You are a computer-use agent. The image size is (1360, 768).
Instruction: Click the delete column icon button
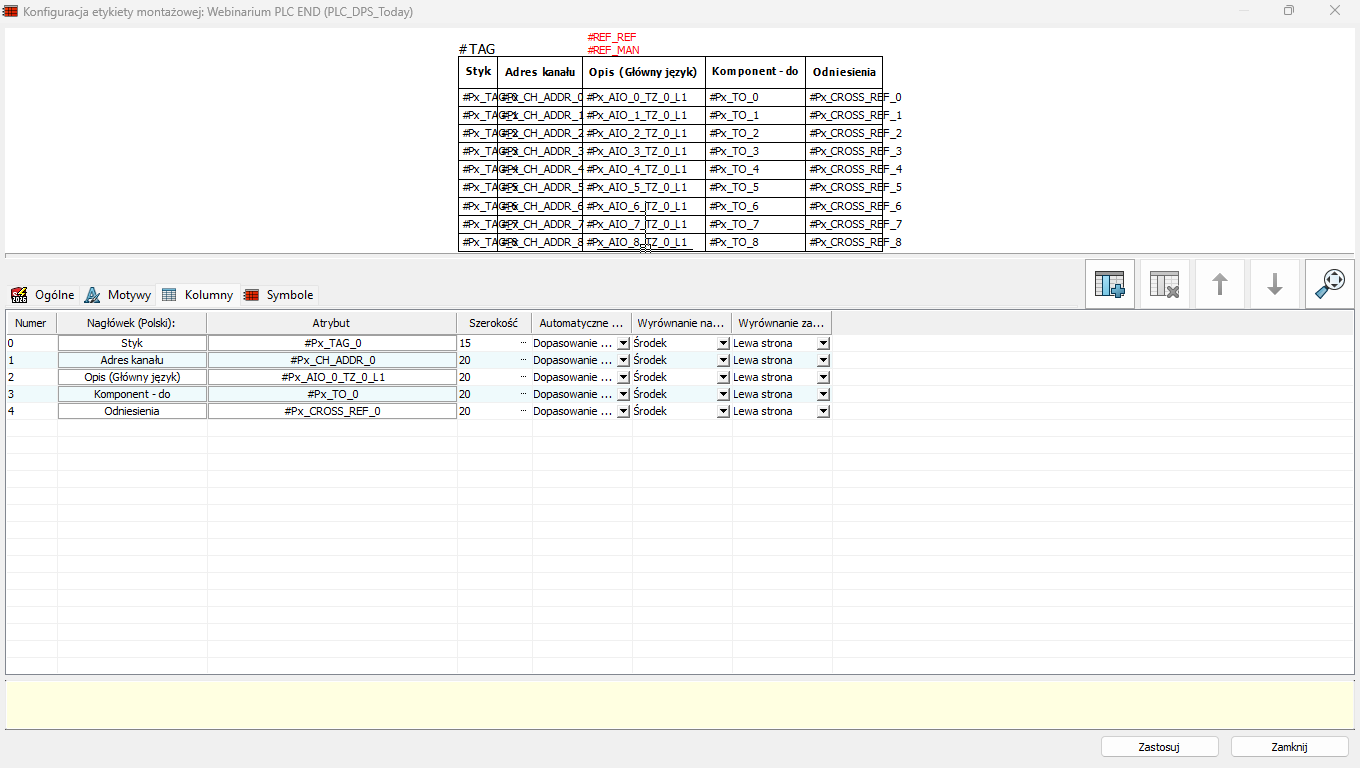pyautogui.click(x=1164, y=285)
